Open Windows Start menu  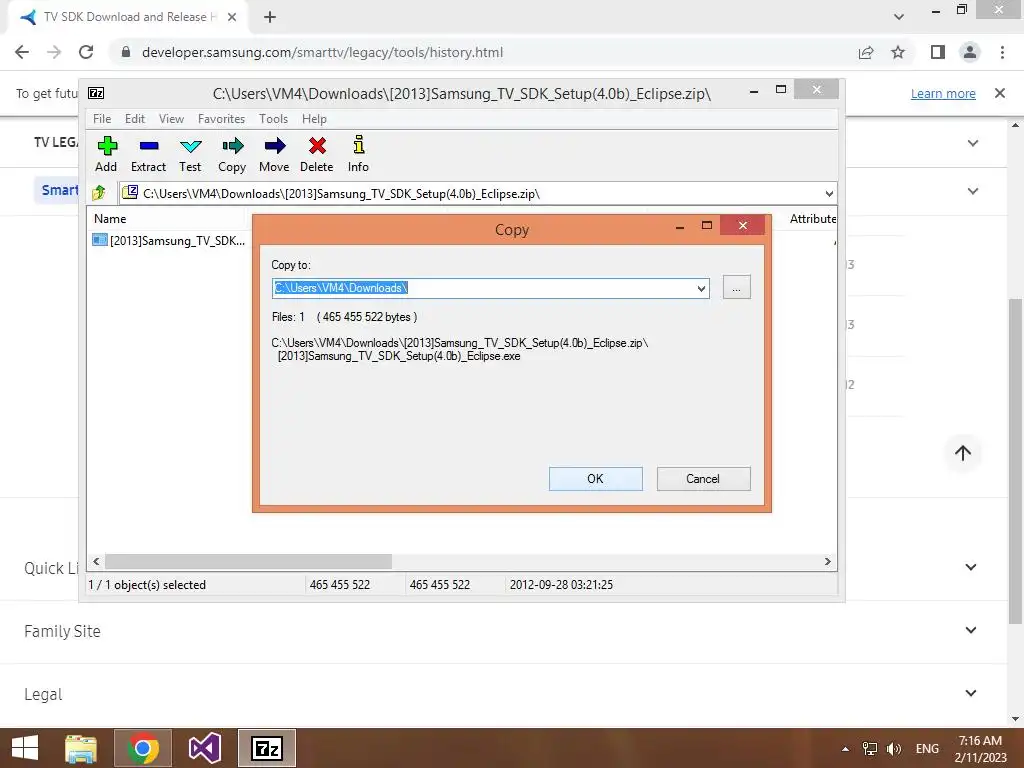(25, 748)
